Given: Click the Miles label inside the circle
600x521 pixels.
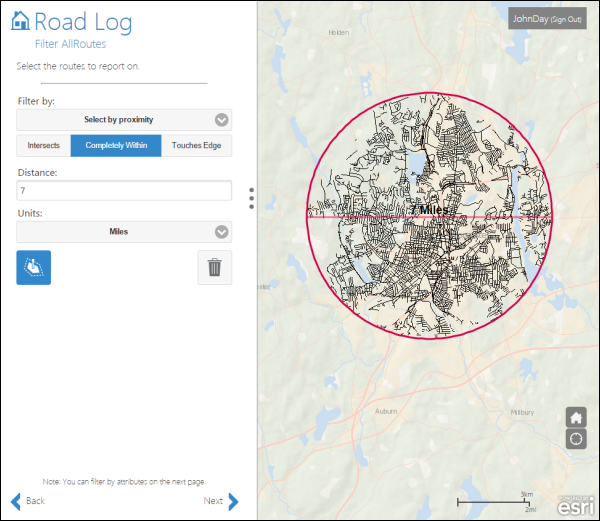Looking at the screenshot, I should tap(433, 210).
